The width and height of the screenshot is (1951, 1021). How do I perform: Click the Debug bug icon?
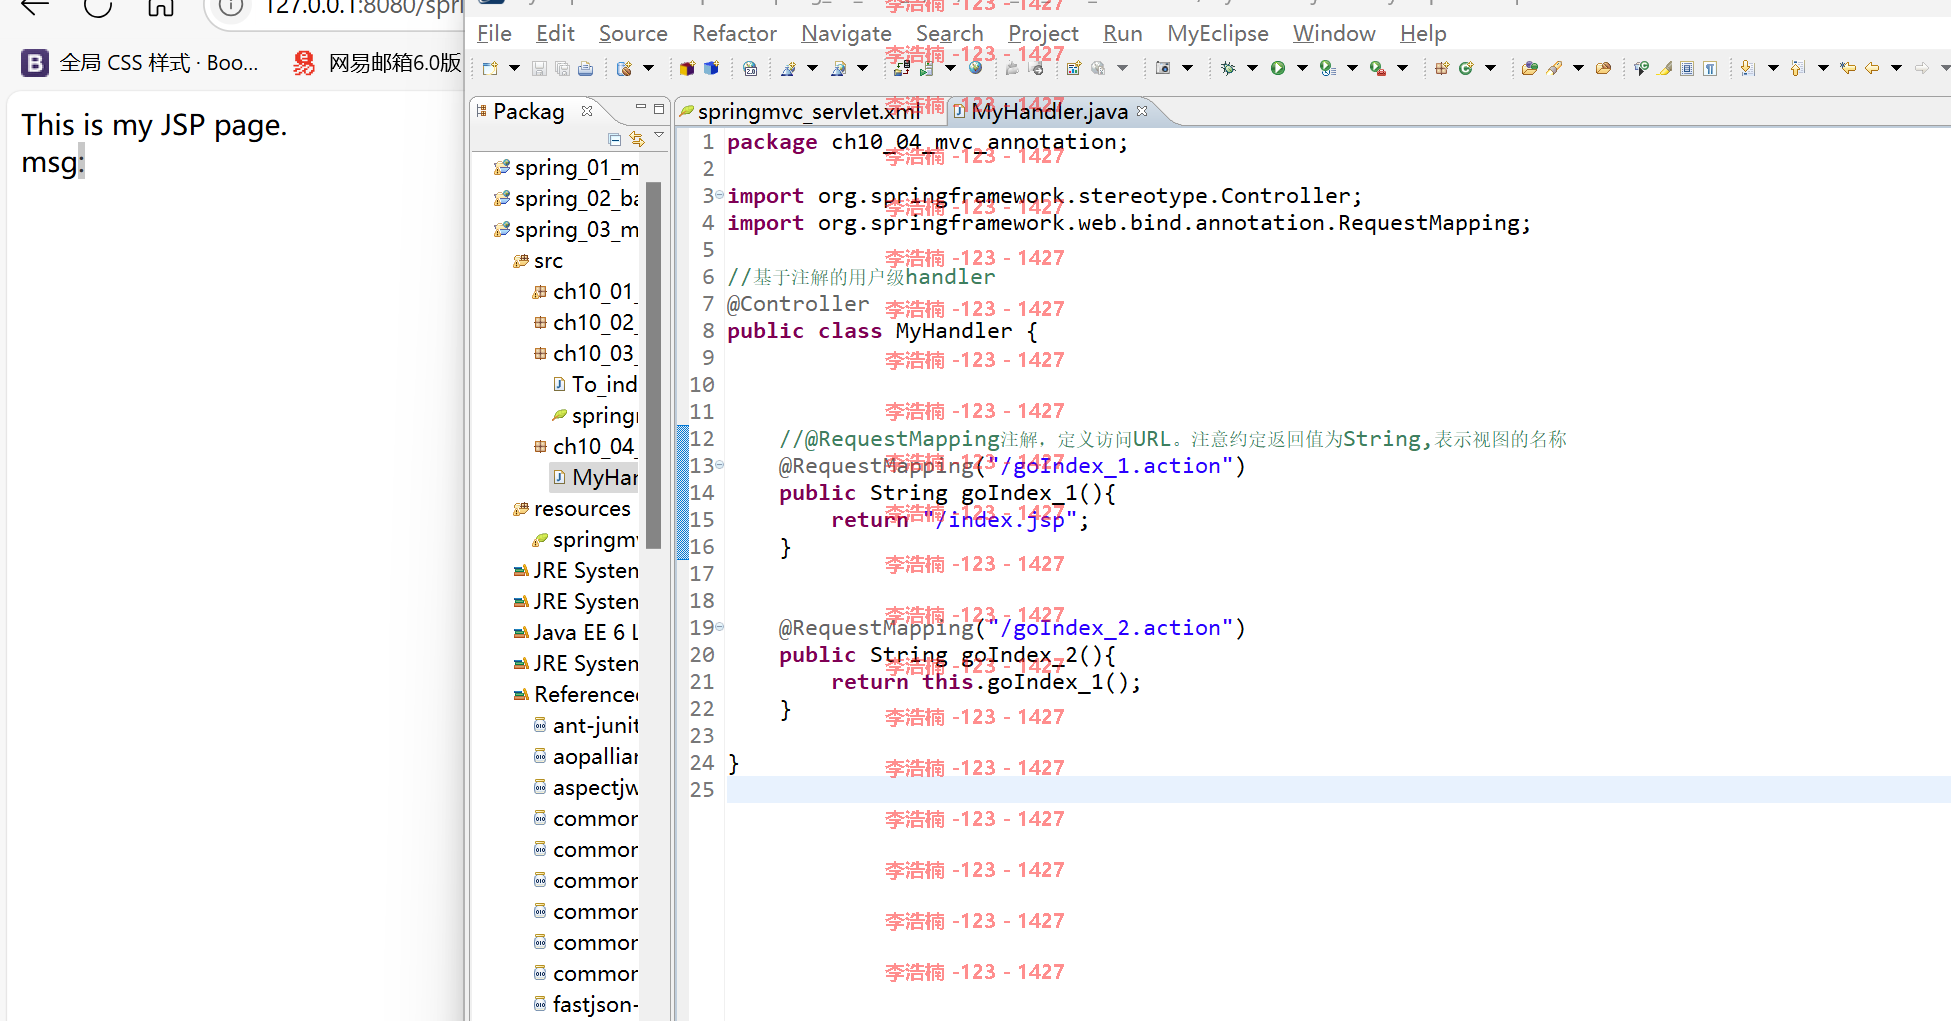(x=1228, y=68)
